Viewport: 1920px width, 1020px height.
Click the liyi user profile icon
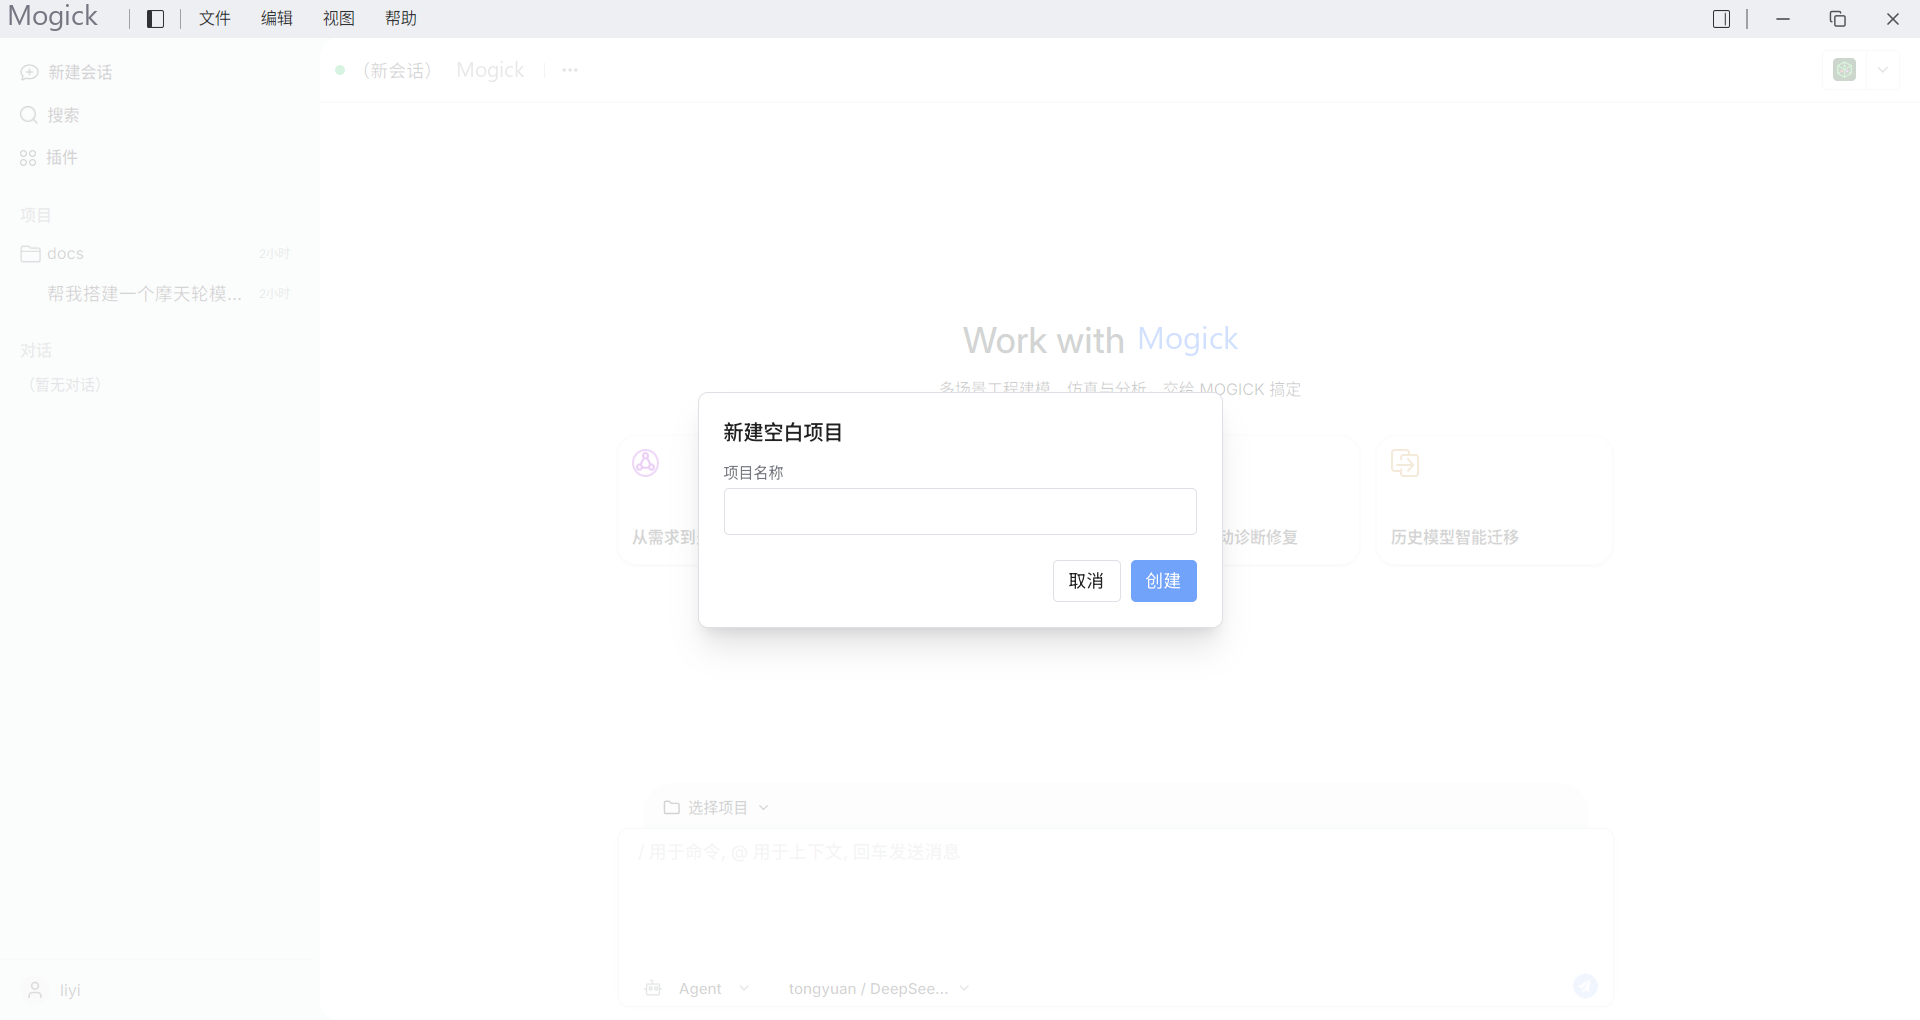point(35,990)
